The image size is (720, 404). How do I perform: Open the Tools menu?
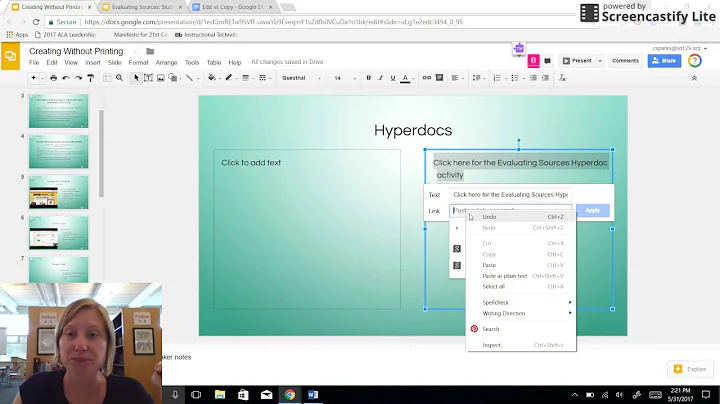(x=192, y=62)
